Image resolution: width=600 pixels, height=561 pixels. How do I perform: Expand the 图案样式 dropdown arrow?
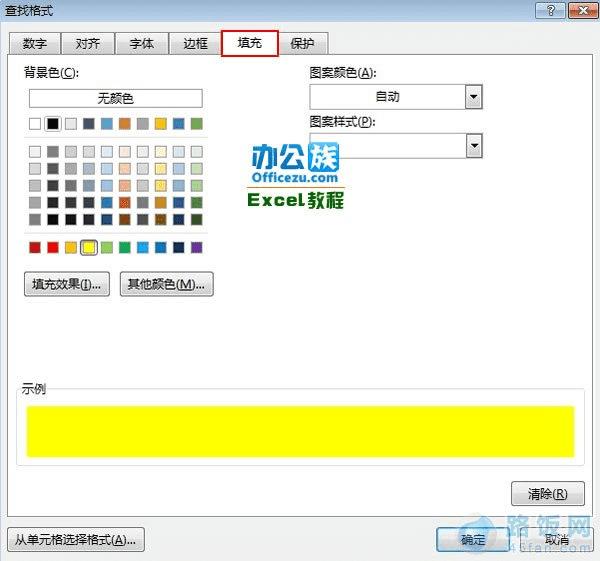pos(474,145)
